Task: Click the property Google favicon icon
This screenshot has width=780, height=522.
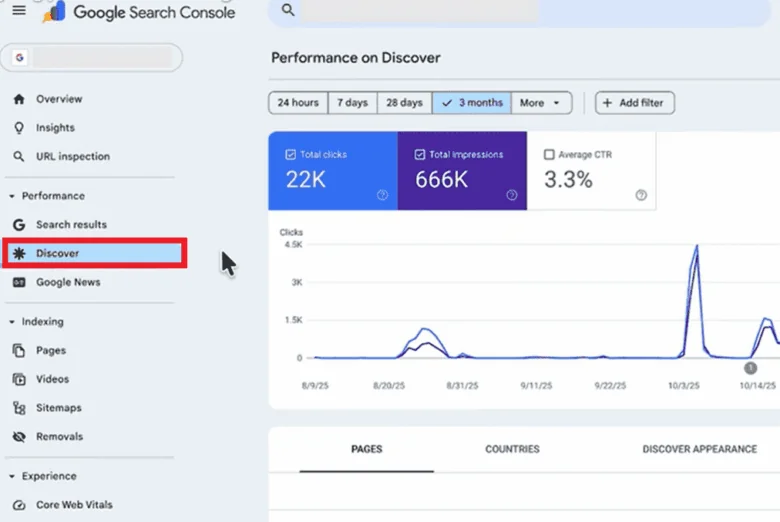Action: (x=19, y=58)
